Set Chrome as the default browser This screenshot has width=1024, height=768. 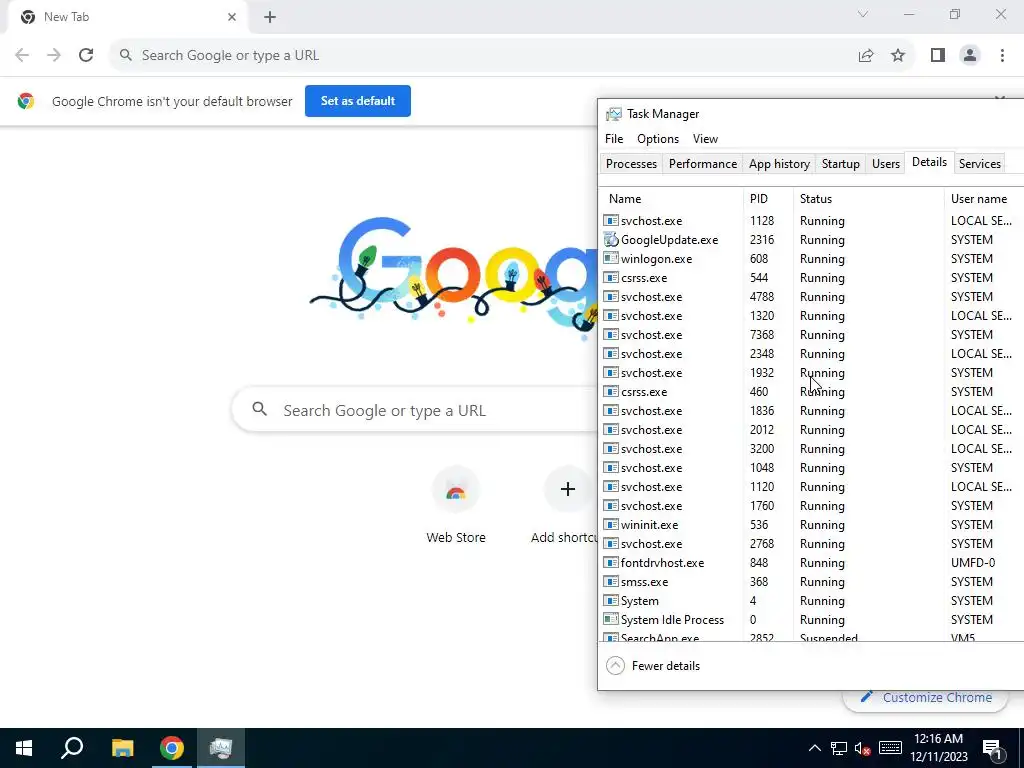[358, 101]
